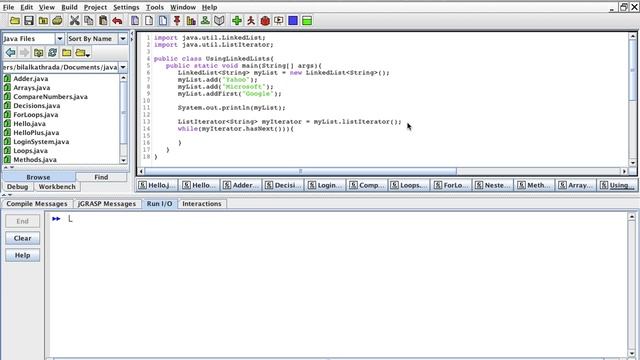Click the editor vertical scrollbar thumb

633,70
